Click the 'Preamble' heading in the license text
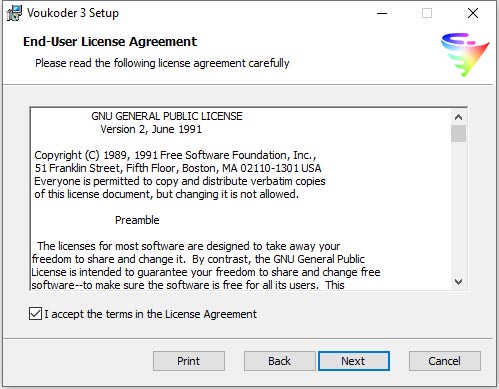Screen dimensions: 499x389 click(x=137, y=220)
